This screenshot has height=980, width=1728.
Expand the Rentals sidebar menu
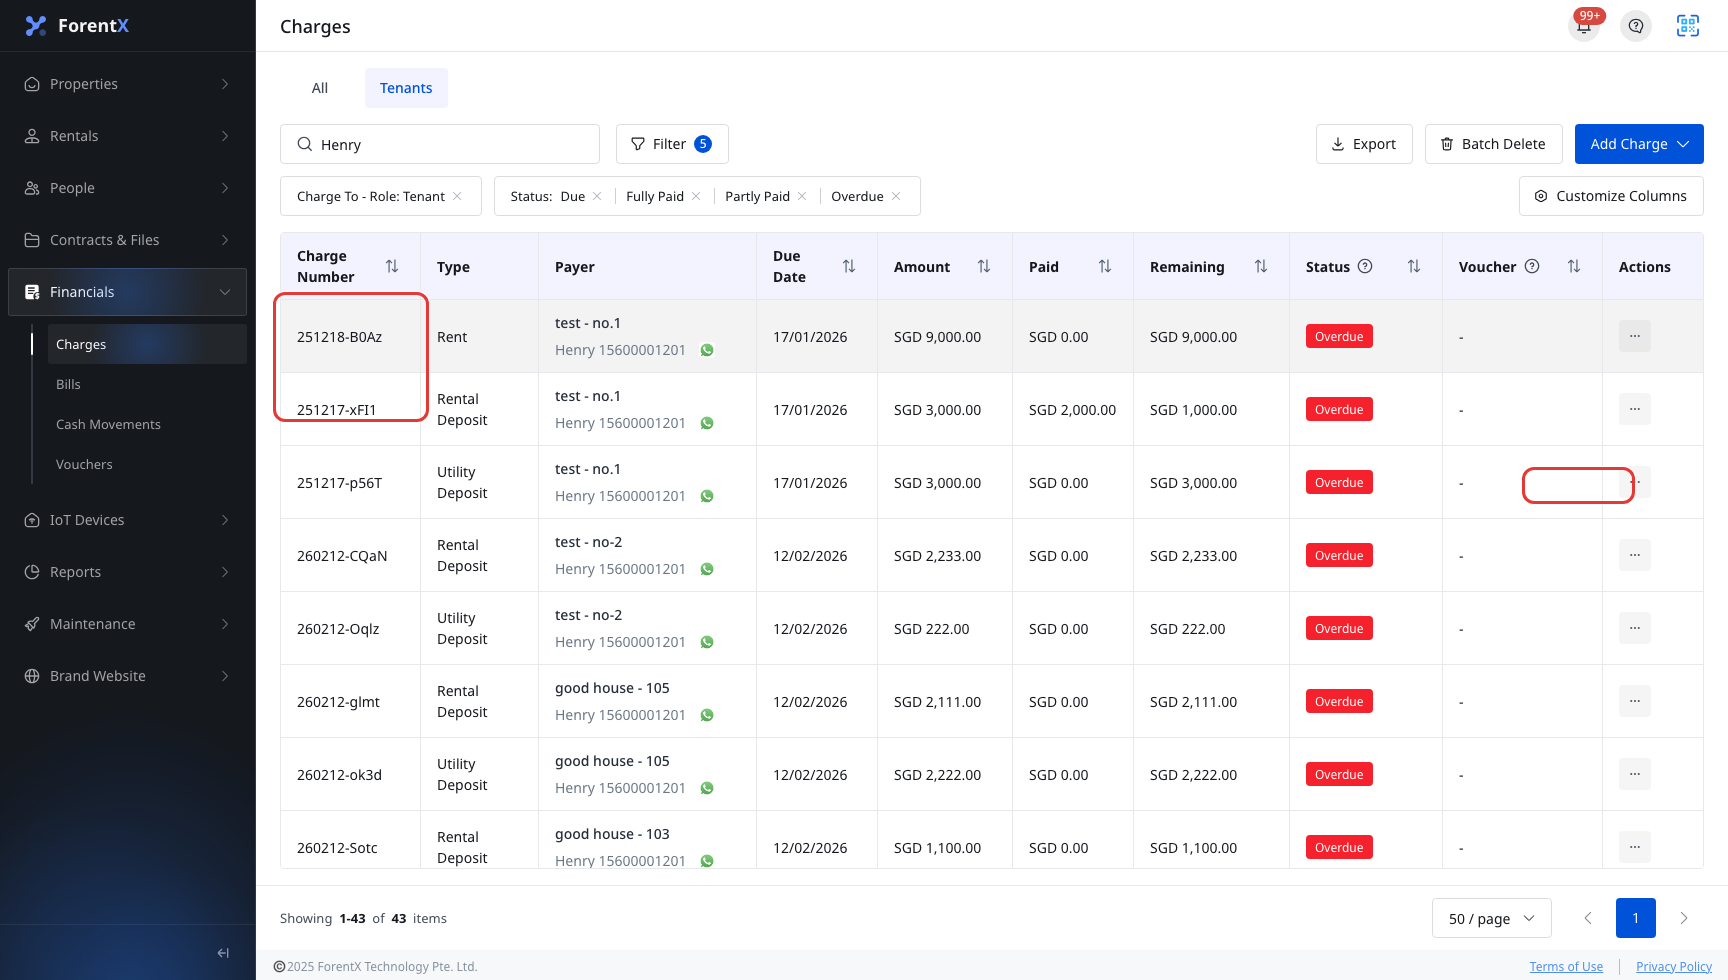tap(127, 136)
